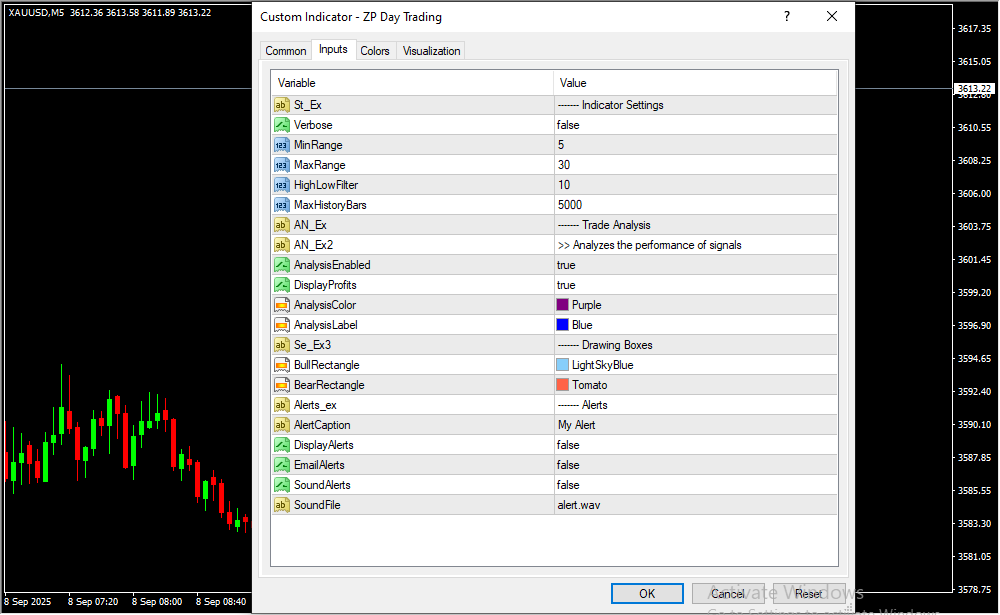The image size is (1000, 615).
Task: Click the boolean icon next to EmailAlerts
Action: [x=281, y=465]
